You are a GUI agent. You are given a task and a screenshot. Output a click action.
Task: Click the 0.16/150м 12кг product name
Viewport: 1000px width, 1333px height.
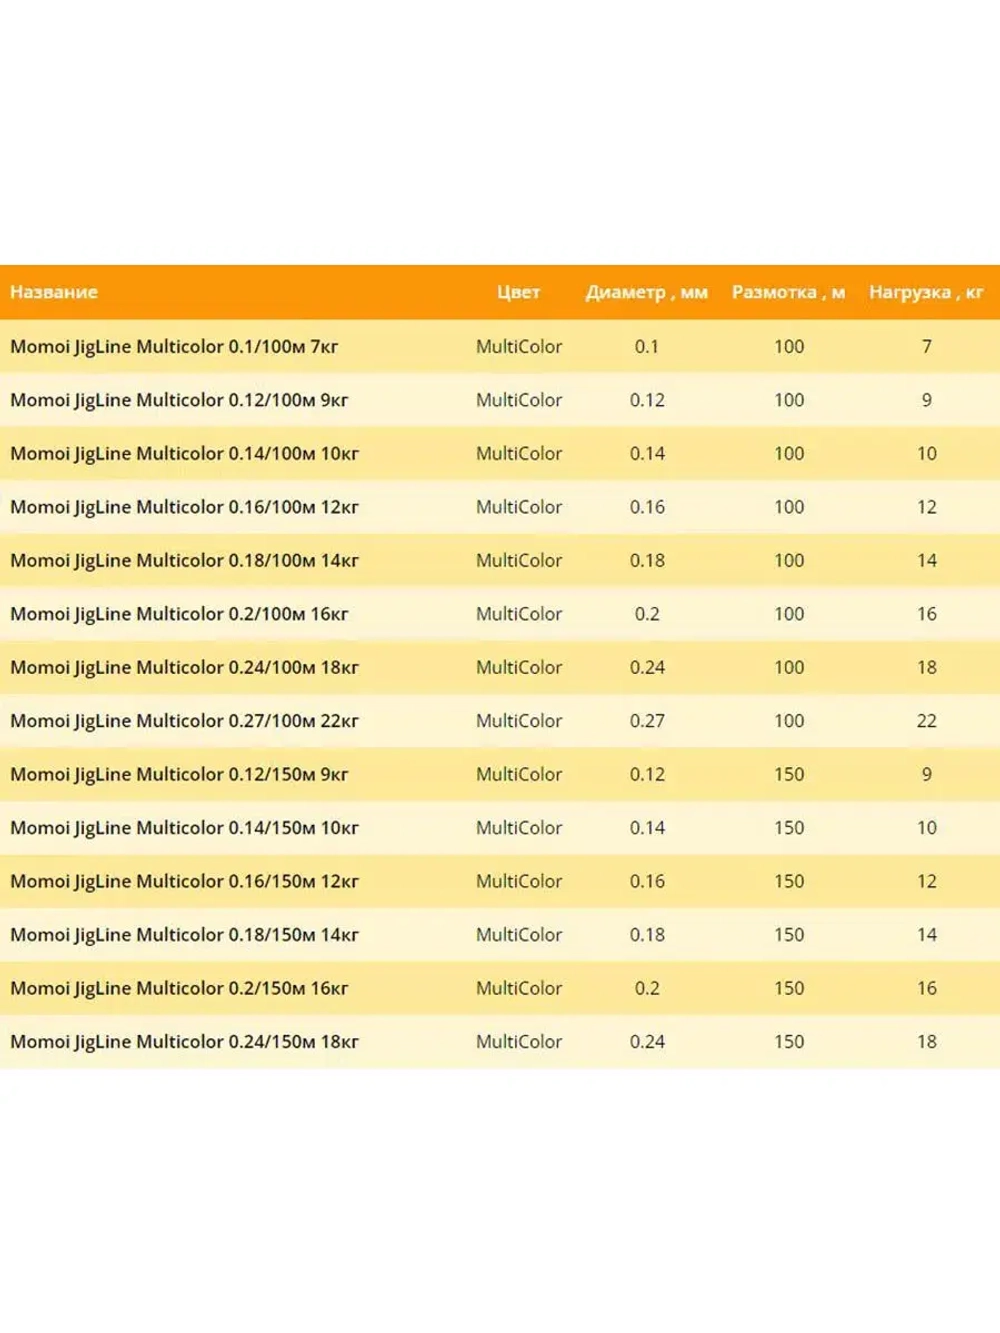click(184, 882)
